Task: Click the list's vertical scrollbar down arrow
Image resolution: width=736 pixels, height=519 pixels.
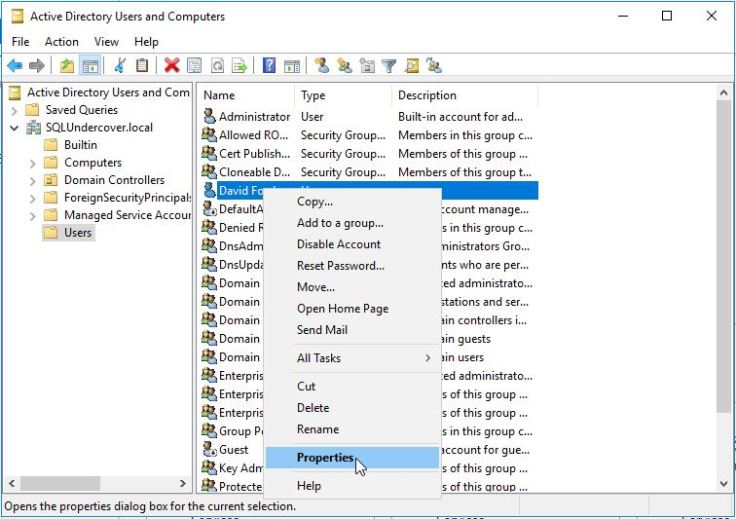Action: tap(723, 483)
